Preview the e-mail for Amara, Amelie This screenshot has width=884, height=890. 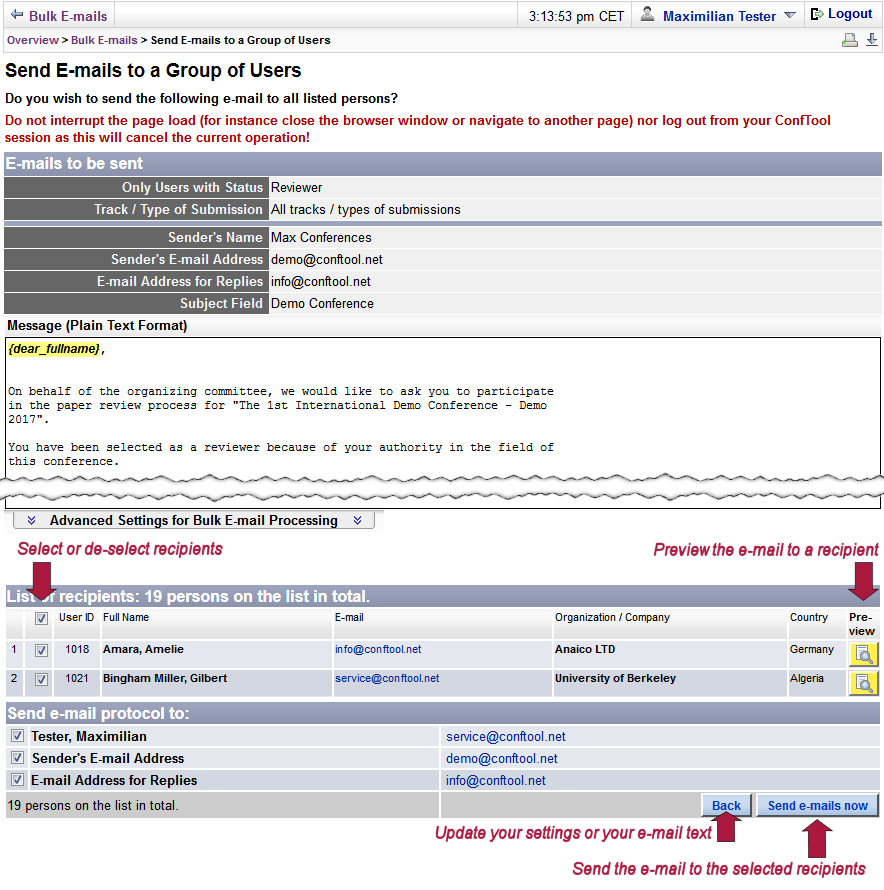[x=864, y=654]
